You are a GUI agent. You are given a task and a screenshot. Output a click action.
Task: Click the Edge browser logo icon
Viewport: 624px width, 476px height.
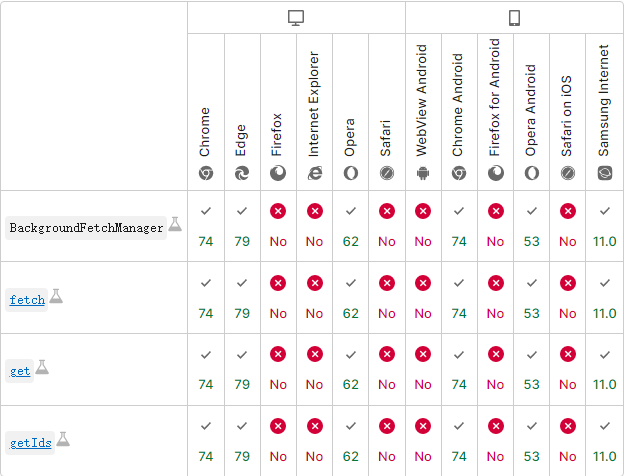pyautogui.click(x=242, y=173)
